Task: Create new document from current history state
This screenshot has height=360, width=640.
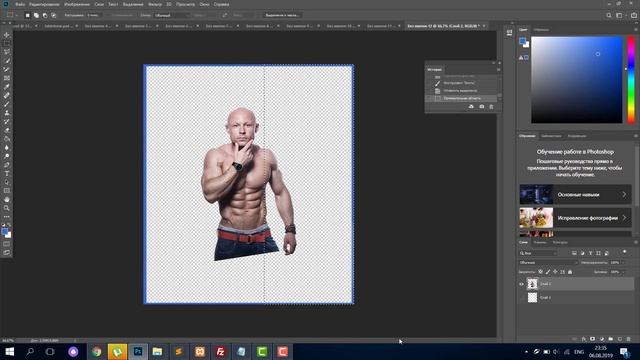Action: coord(471,107)
